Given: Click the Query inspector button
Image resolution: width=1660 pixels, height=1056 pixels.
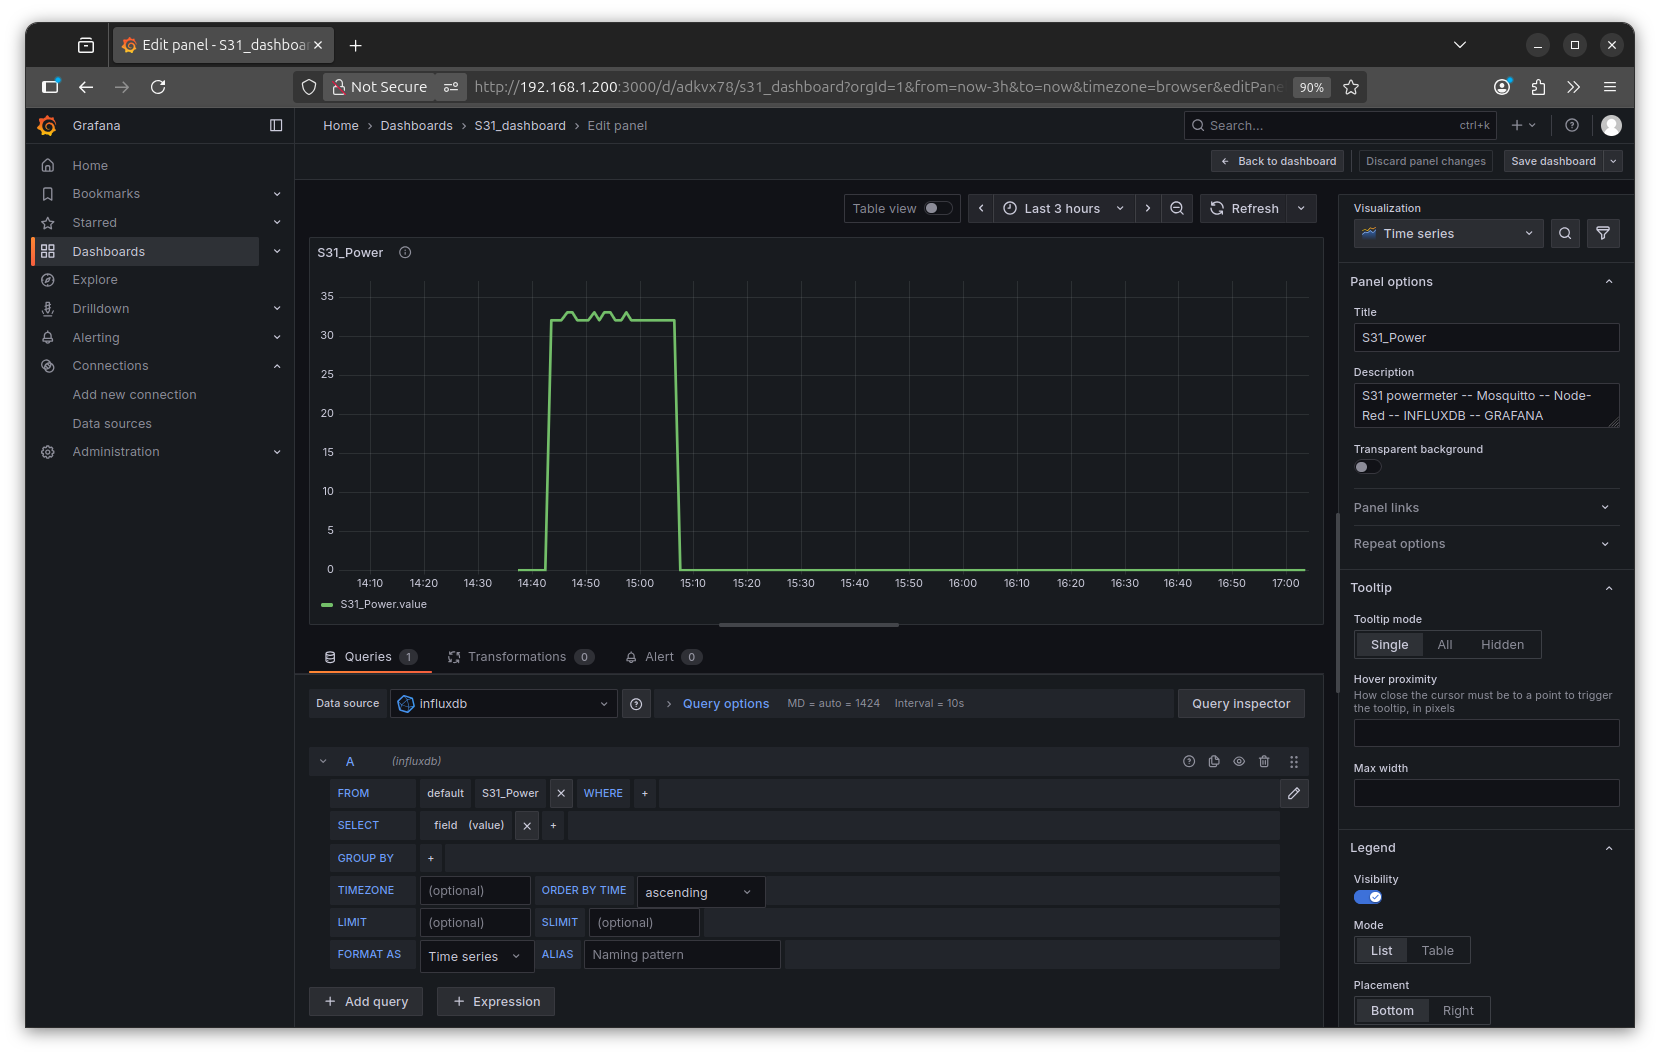Looking at the screenshot, I should [x=1240, y=704].
